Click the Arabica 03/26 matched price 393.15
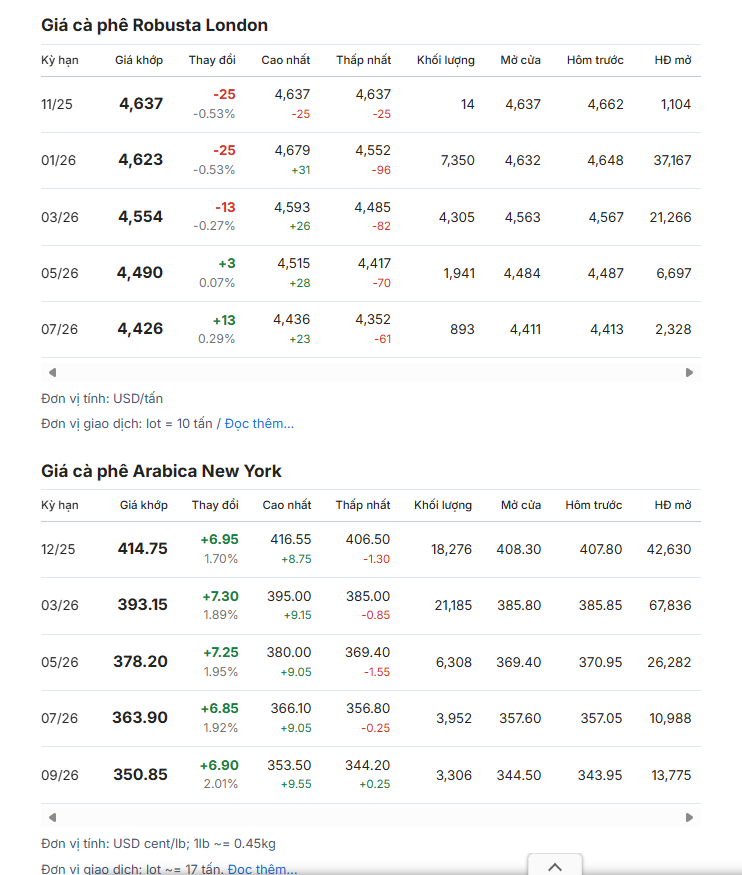 pos(142,605)
